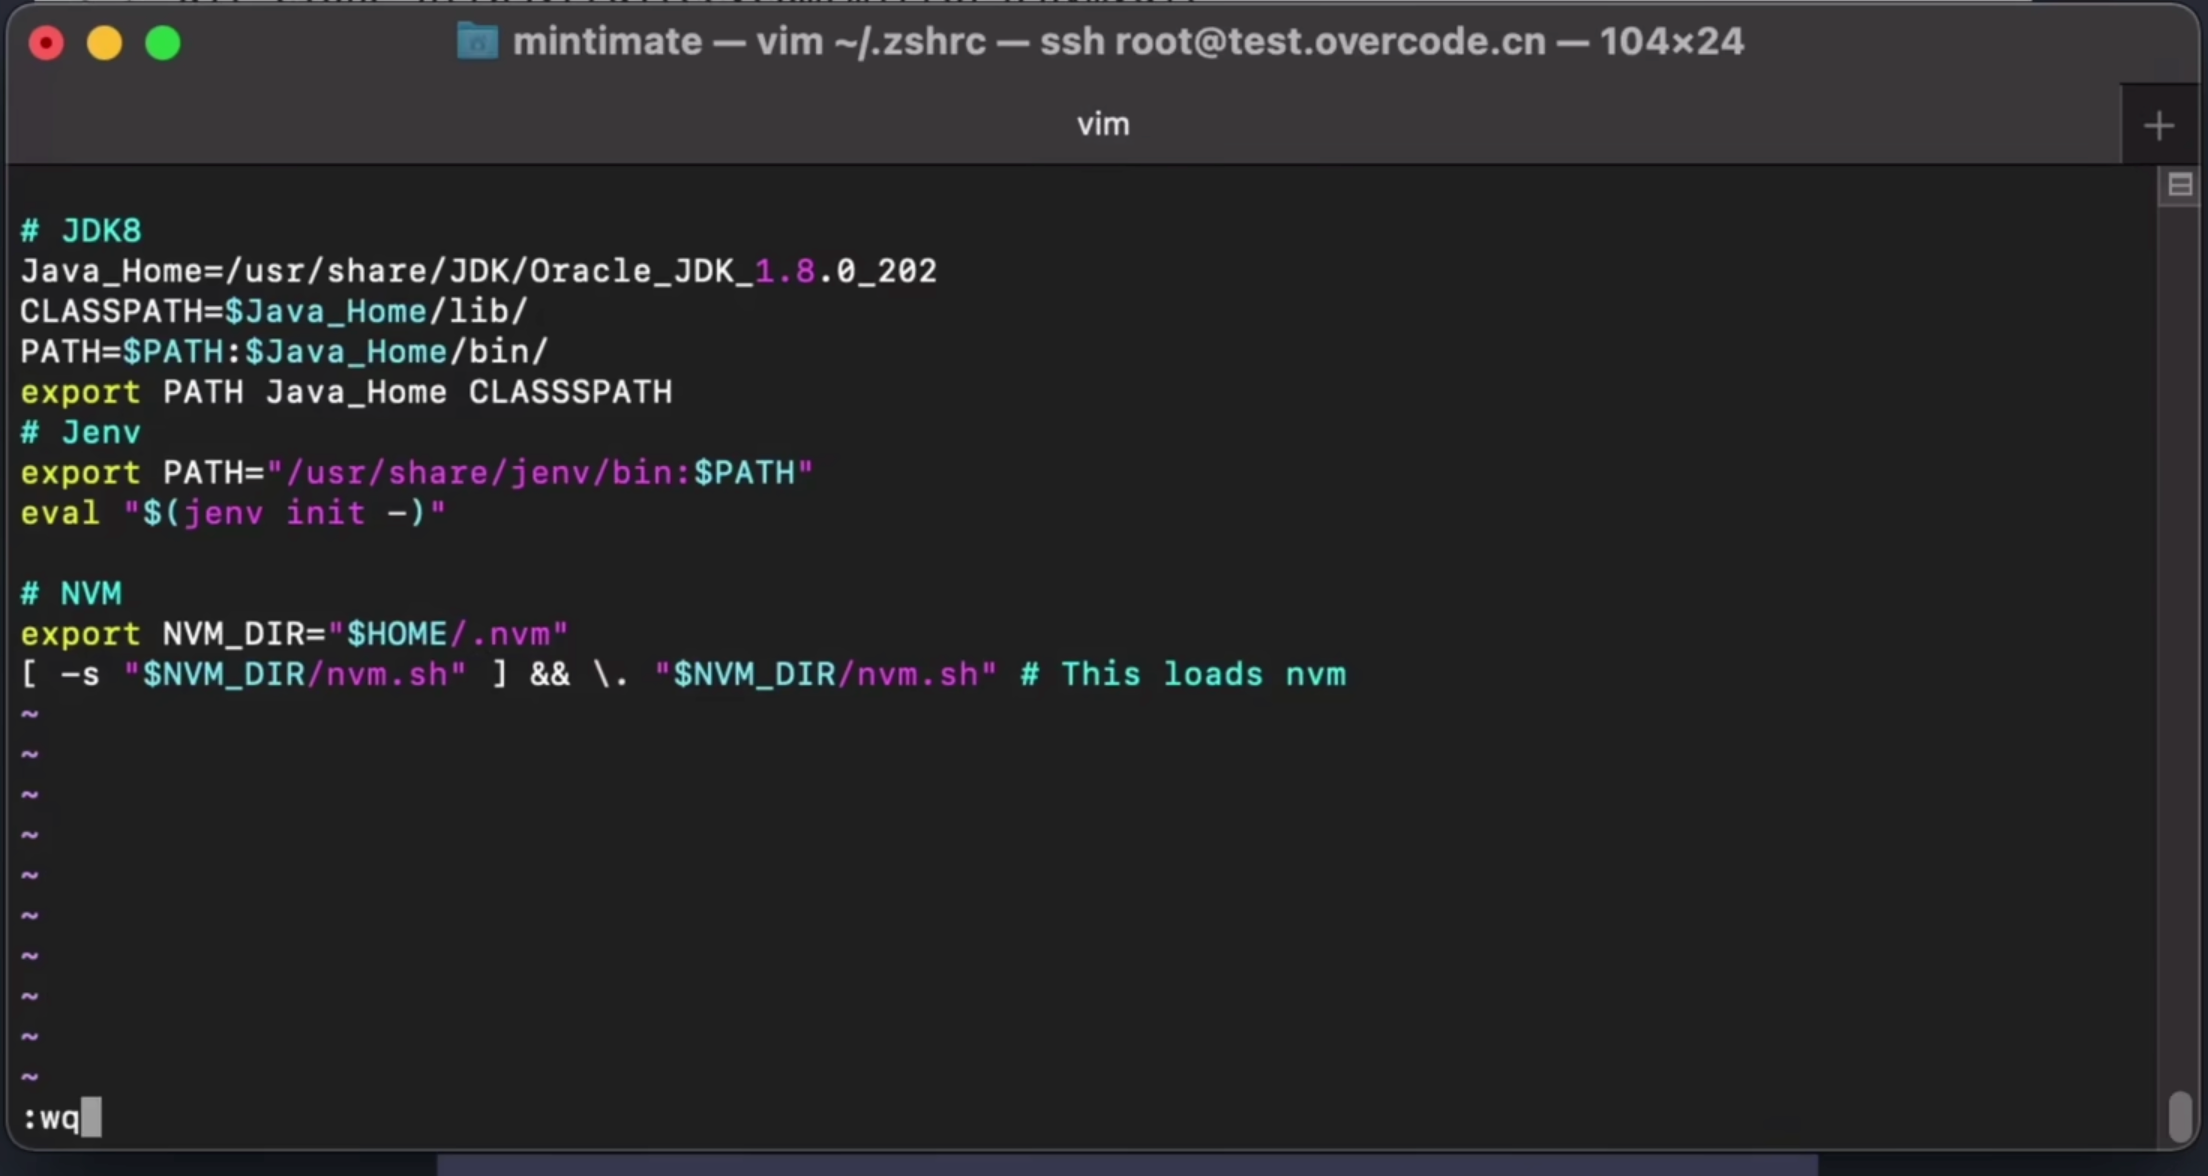This screenshot has width=2208, height=1176.
Task: Click the split pane icon at top right
Action: (2180, 185)
